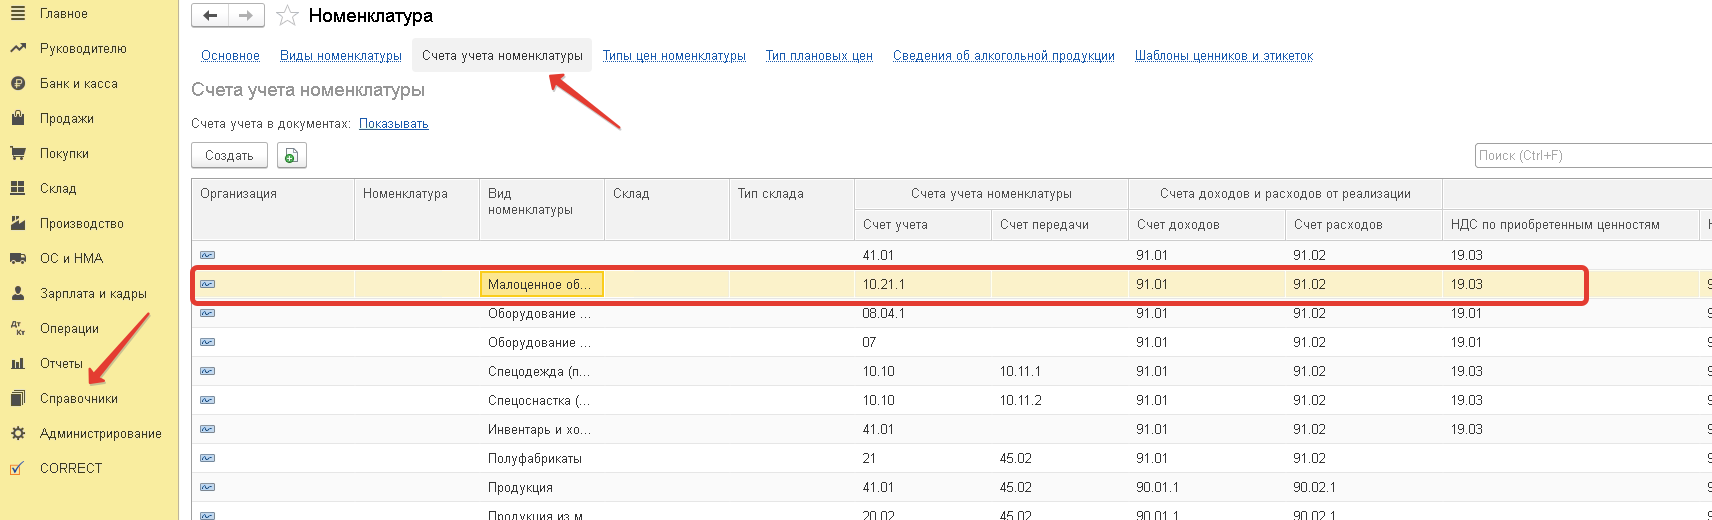The width and height of the screenshot is (1712, 520).
Task: Open the Банк и касса section
Action: pyautogui.click(x=78, y=84)
